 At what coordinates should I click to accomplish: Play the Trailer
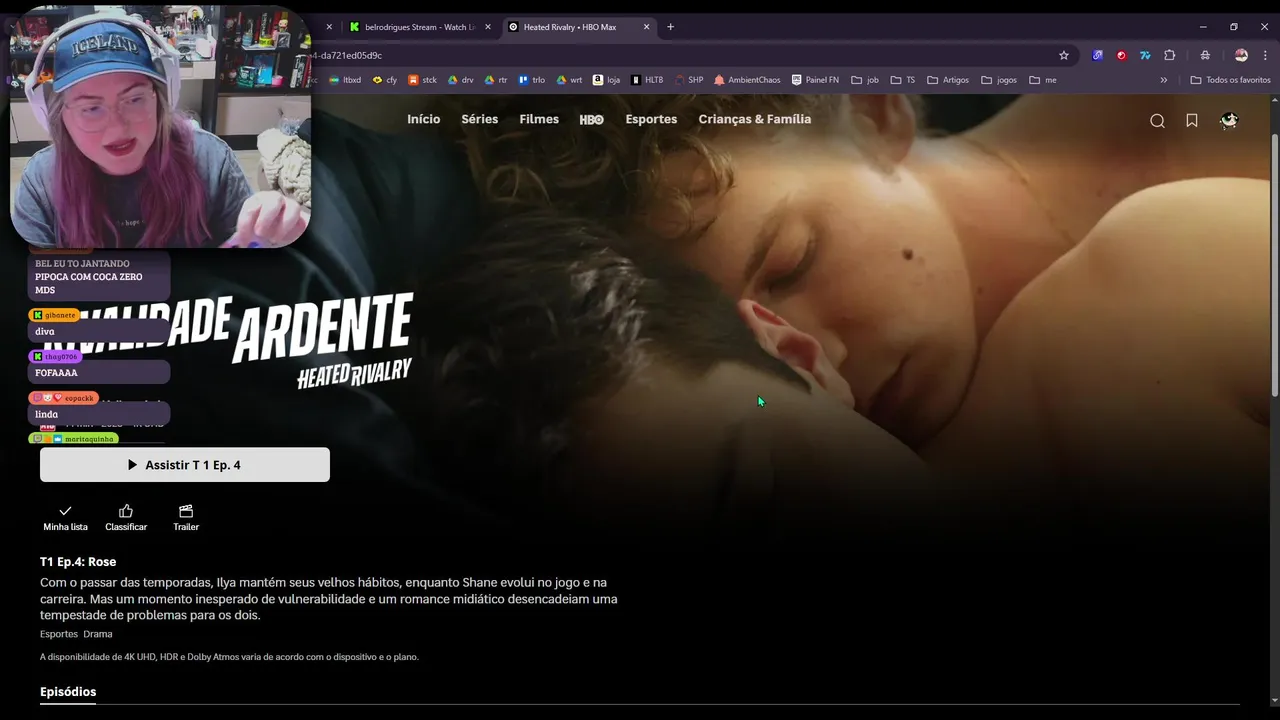(186, 518)
